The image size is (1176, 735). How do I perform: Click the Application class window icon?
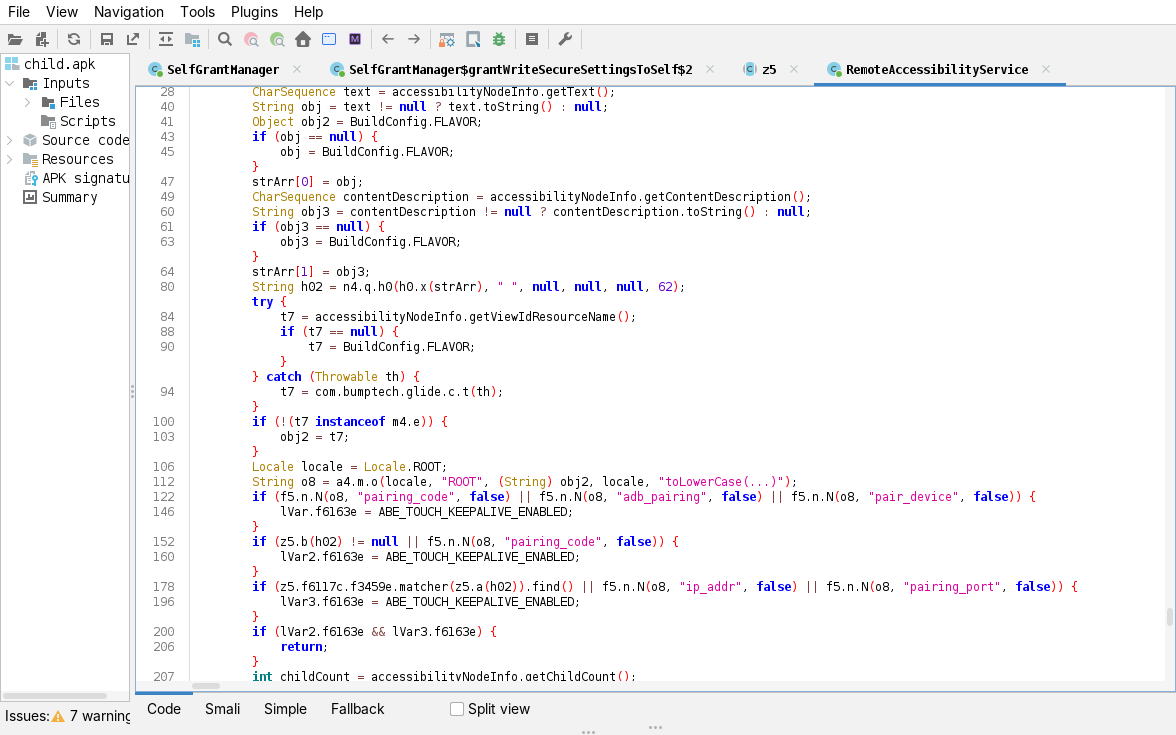coord(329,39)
